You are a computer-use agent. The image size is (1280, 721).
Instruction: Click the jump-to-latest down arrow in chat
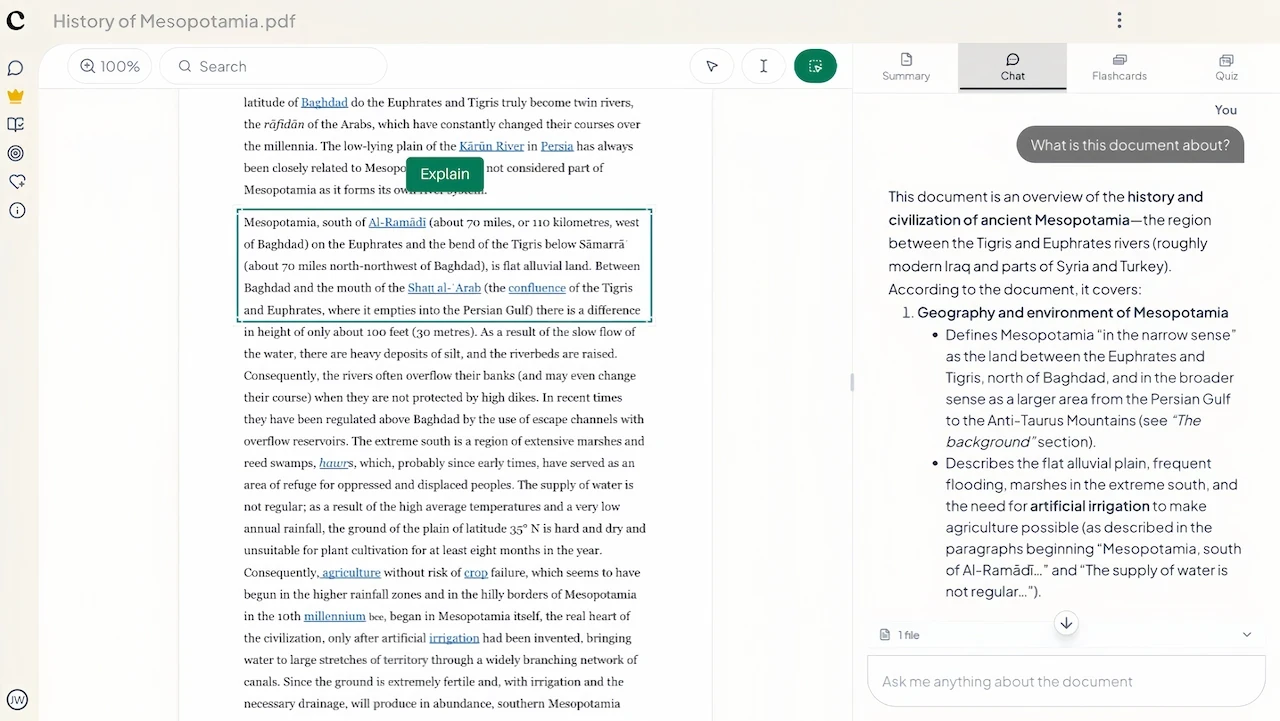[x=1066, y=623]
